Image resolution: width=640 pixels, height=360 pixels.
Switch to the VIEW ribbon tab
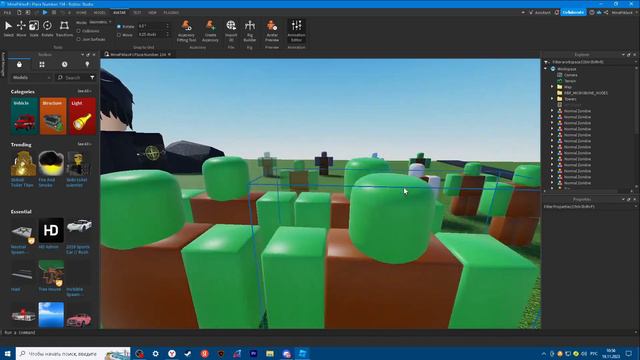(x=152, y=13)
